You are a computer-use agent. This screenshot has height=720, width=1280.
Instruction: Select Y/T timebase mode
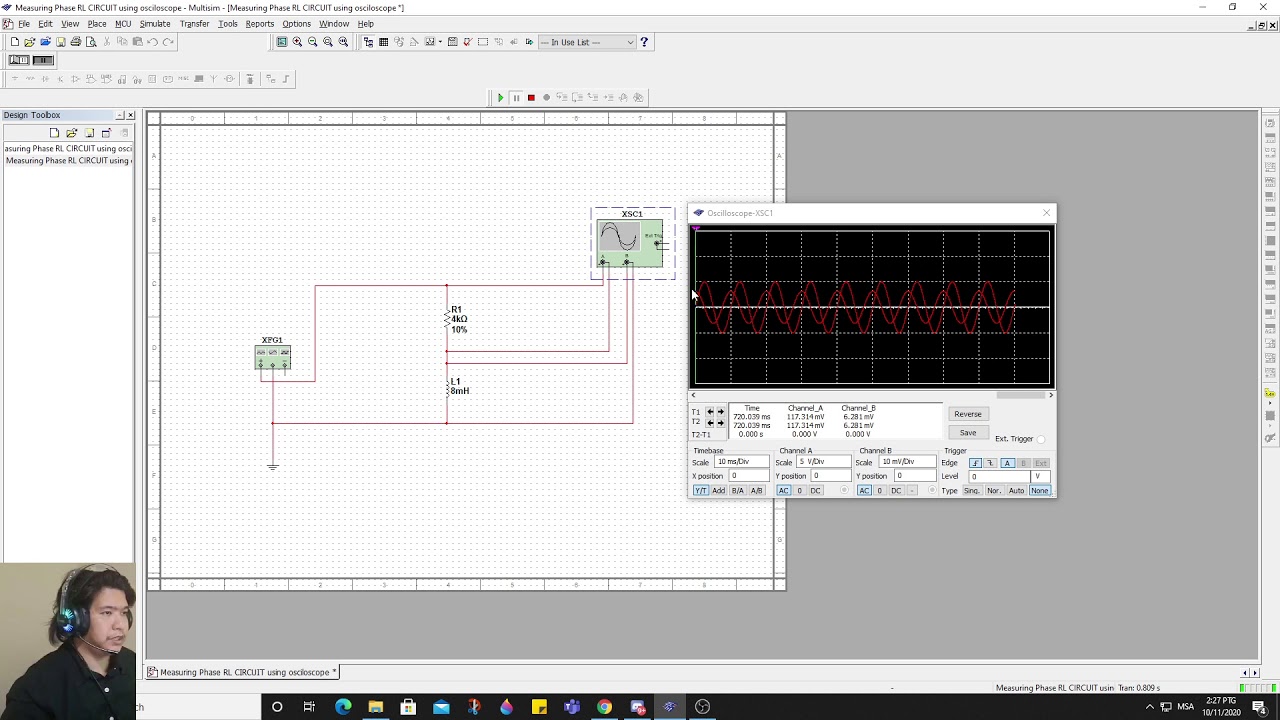tap(701, 491)
